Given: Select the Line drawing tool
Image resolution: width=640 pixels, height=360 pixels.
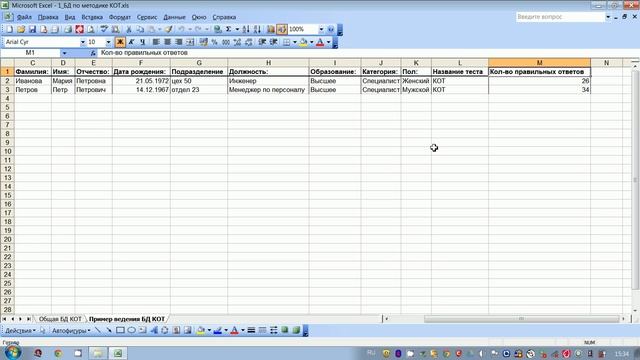Looking at the screenshot, I should [98, 330].
